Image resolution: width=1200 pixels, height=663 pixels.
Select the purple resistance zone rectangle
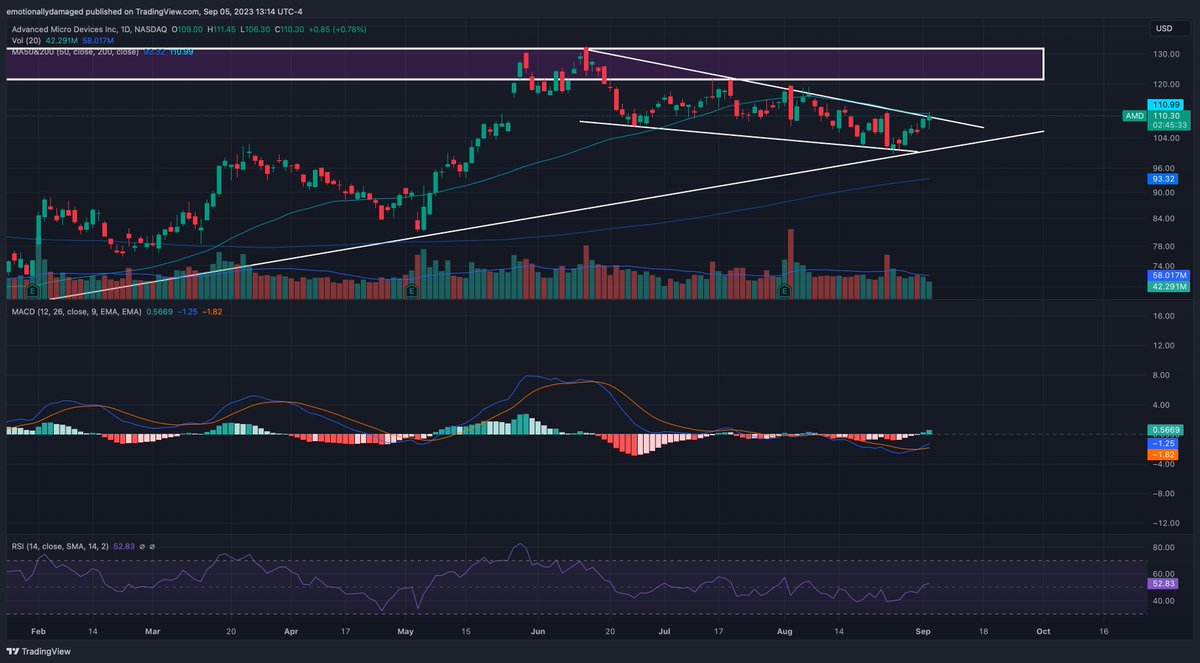(524, 64)
